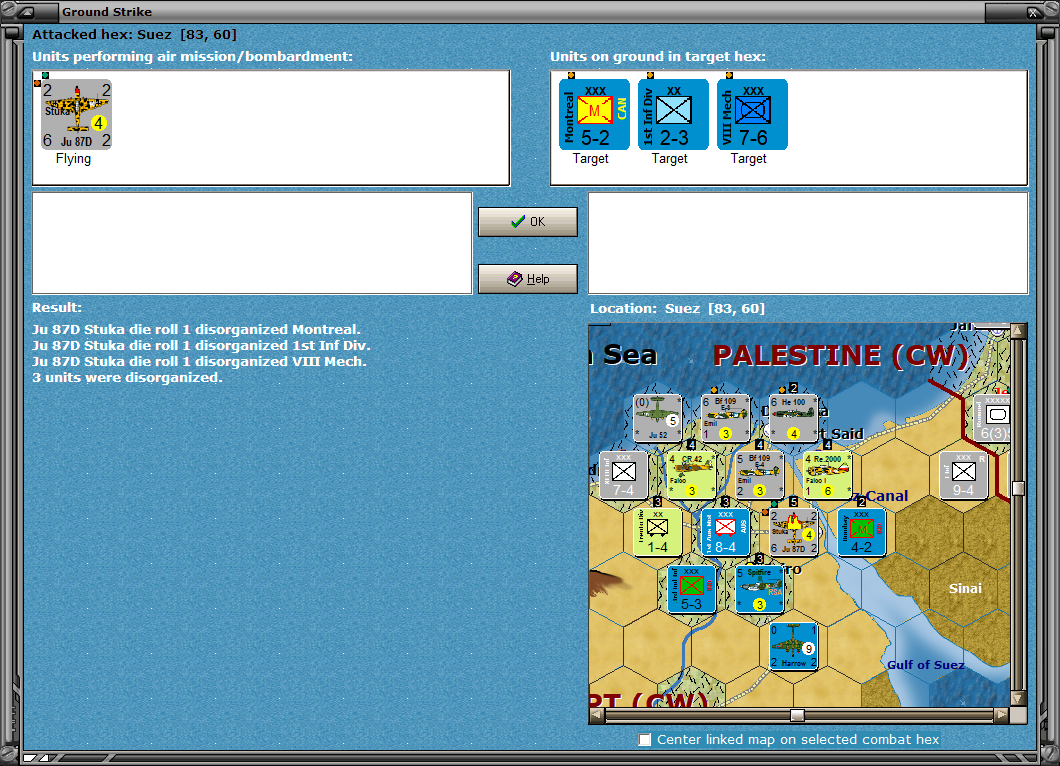1060x766 pixels.
Task: Click the Spitfire RSA counter on map
Action: [760, 589]
